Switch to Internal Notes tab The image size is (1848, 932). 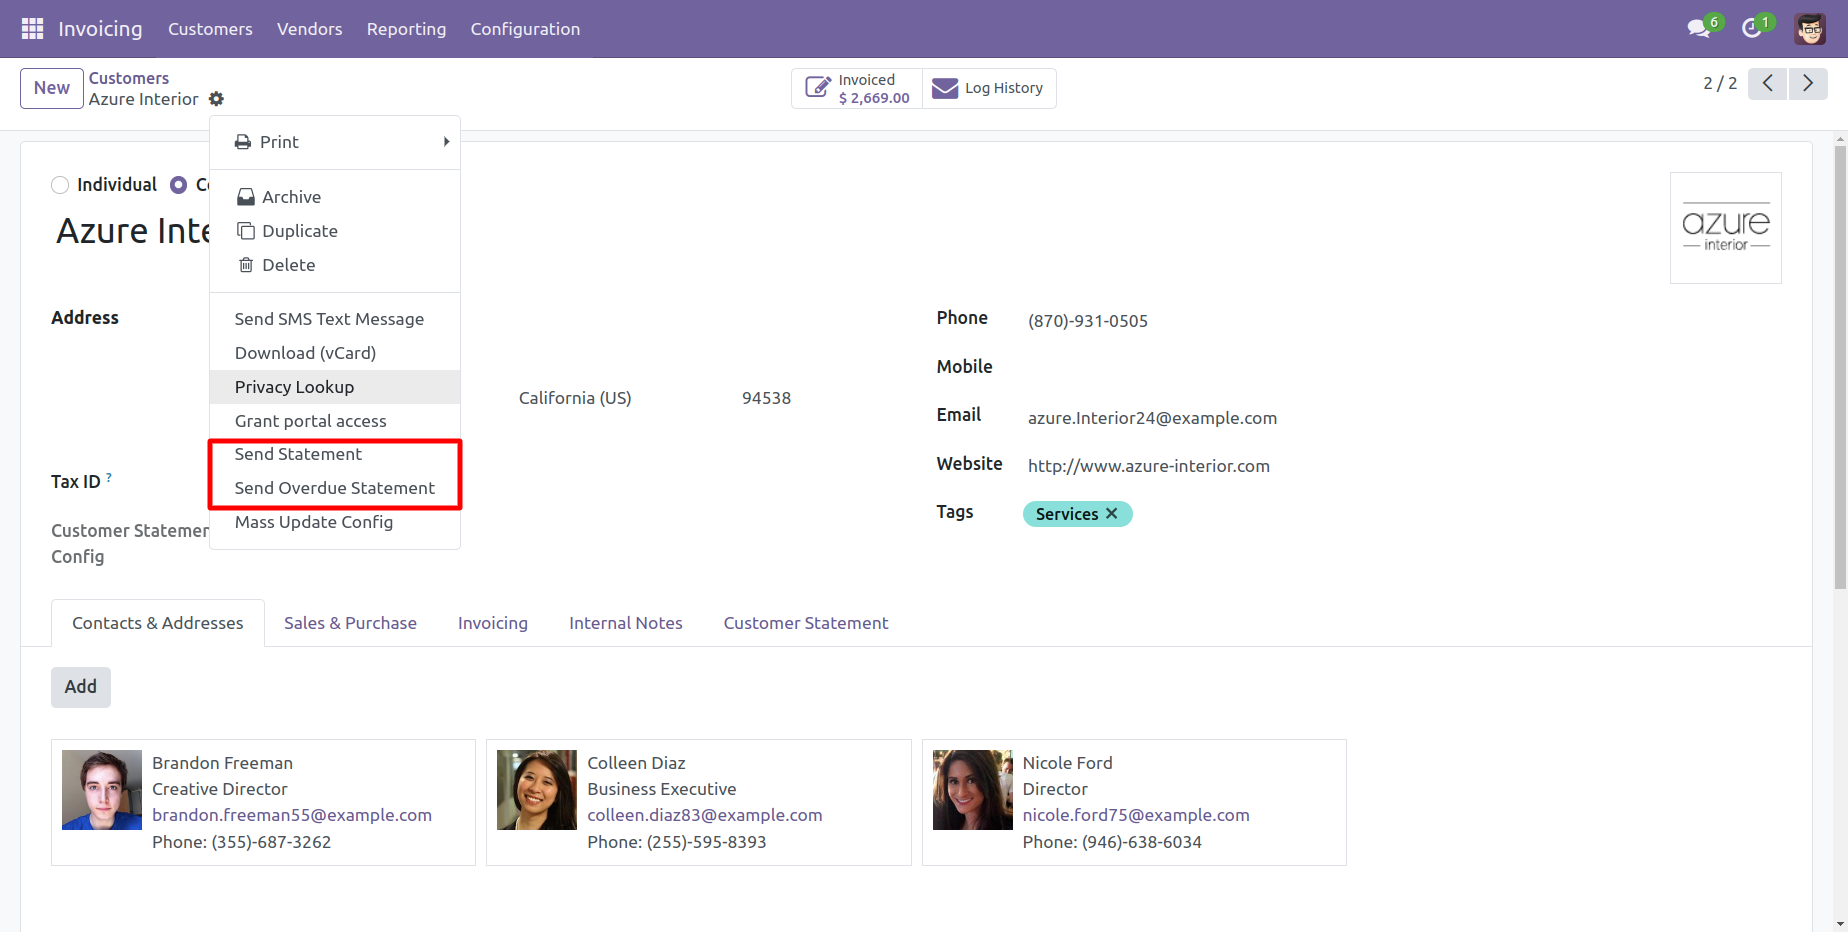[x=626, y=623]
